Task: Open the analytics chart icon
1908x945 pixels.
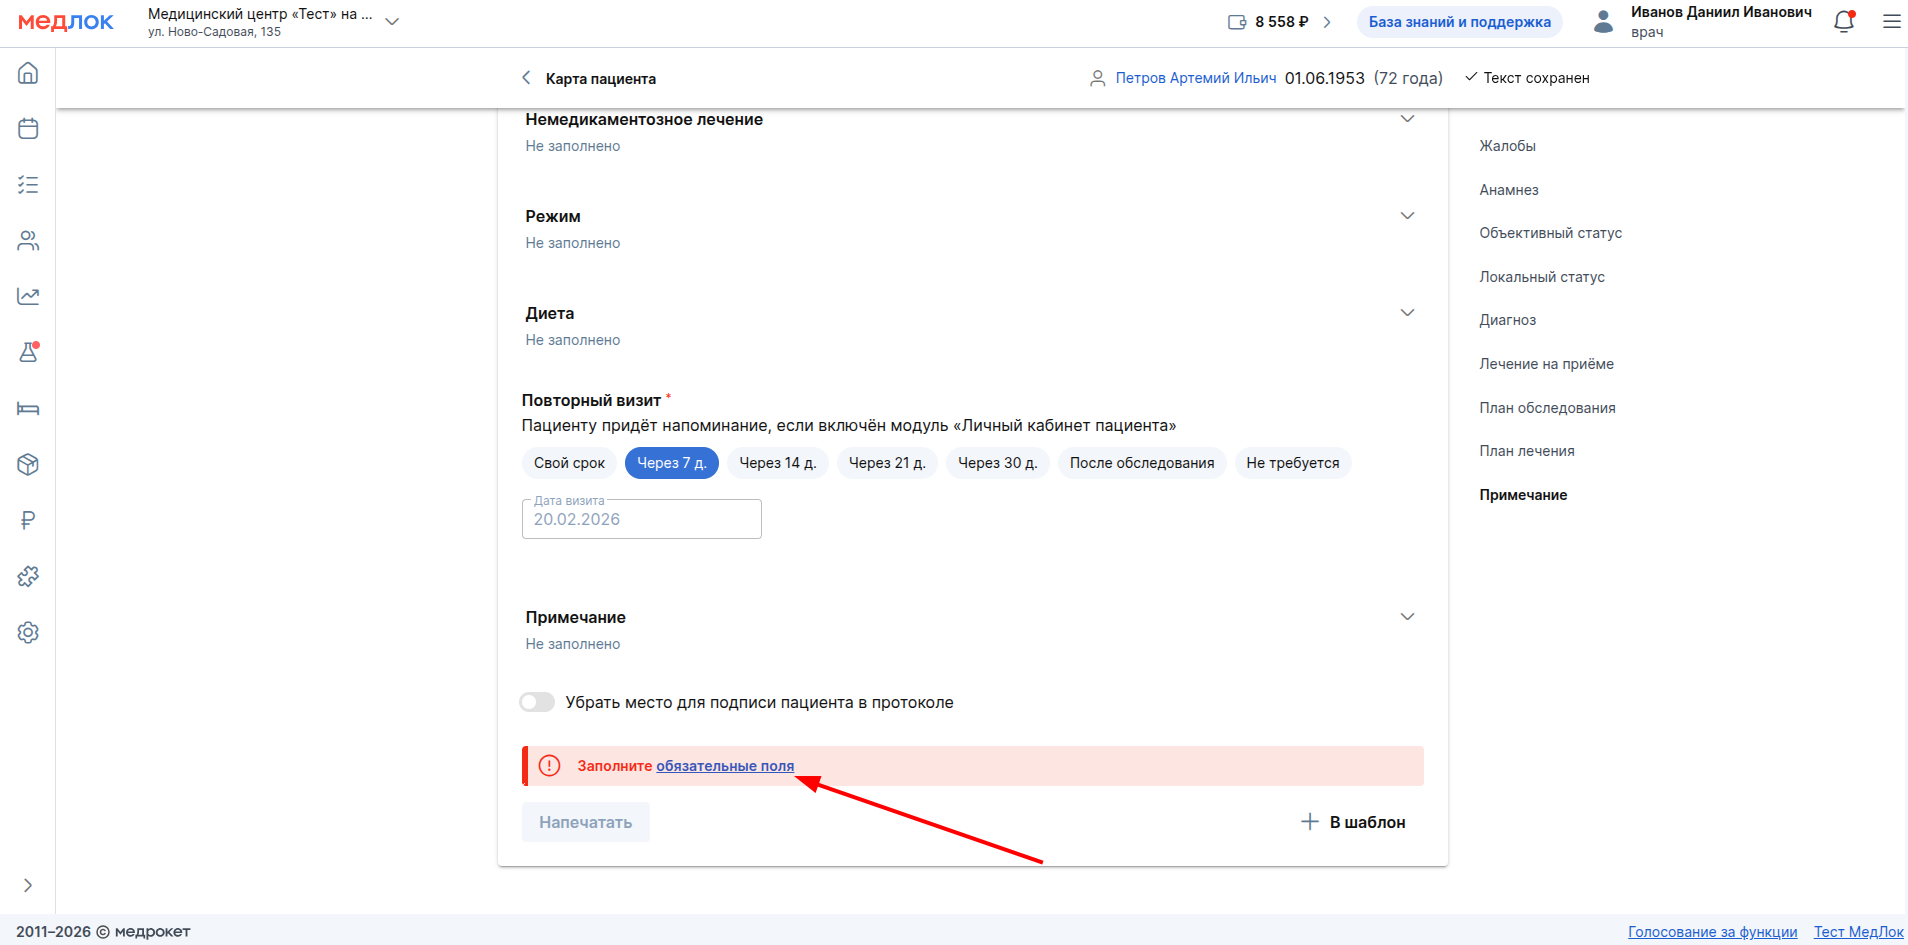Action: (x=28, y=296)
